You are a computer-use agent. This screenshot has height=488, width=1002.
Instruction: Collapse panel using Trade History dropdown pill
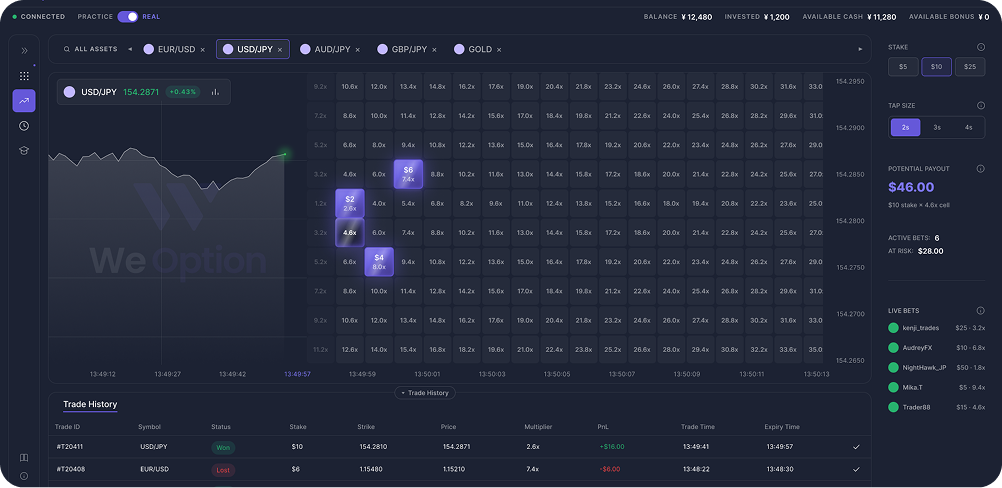(x=425, y=393)
